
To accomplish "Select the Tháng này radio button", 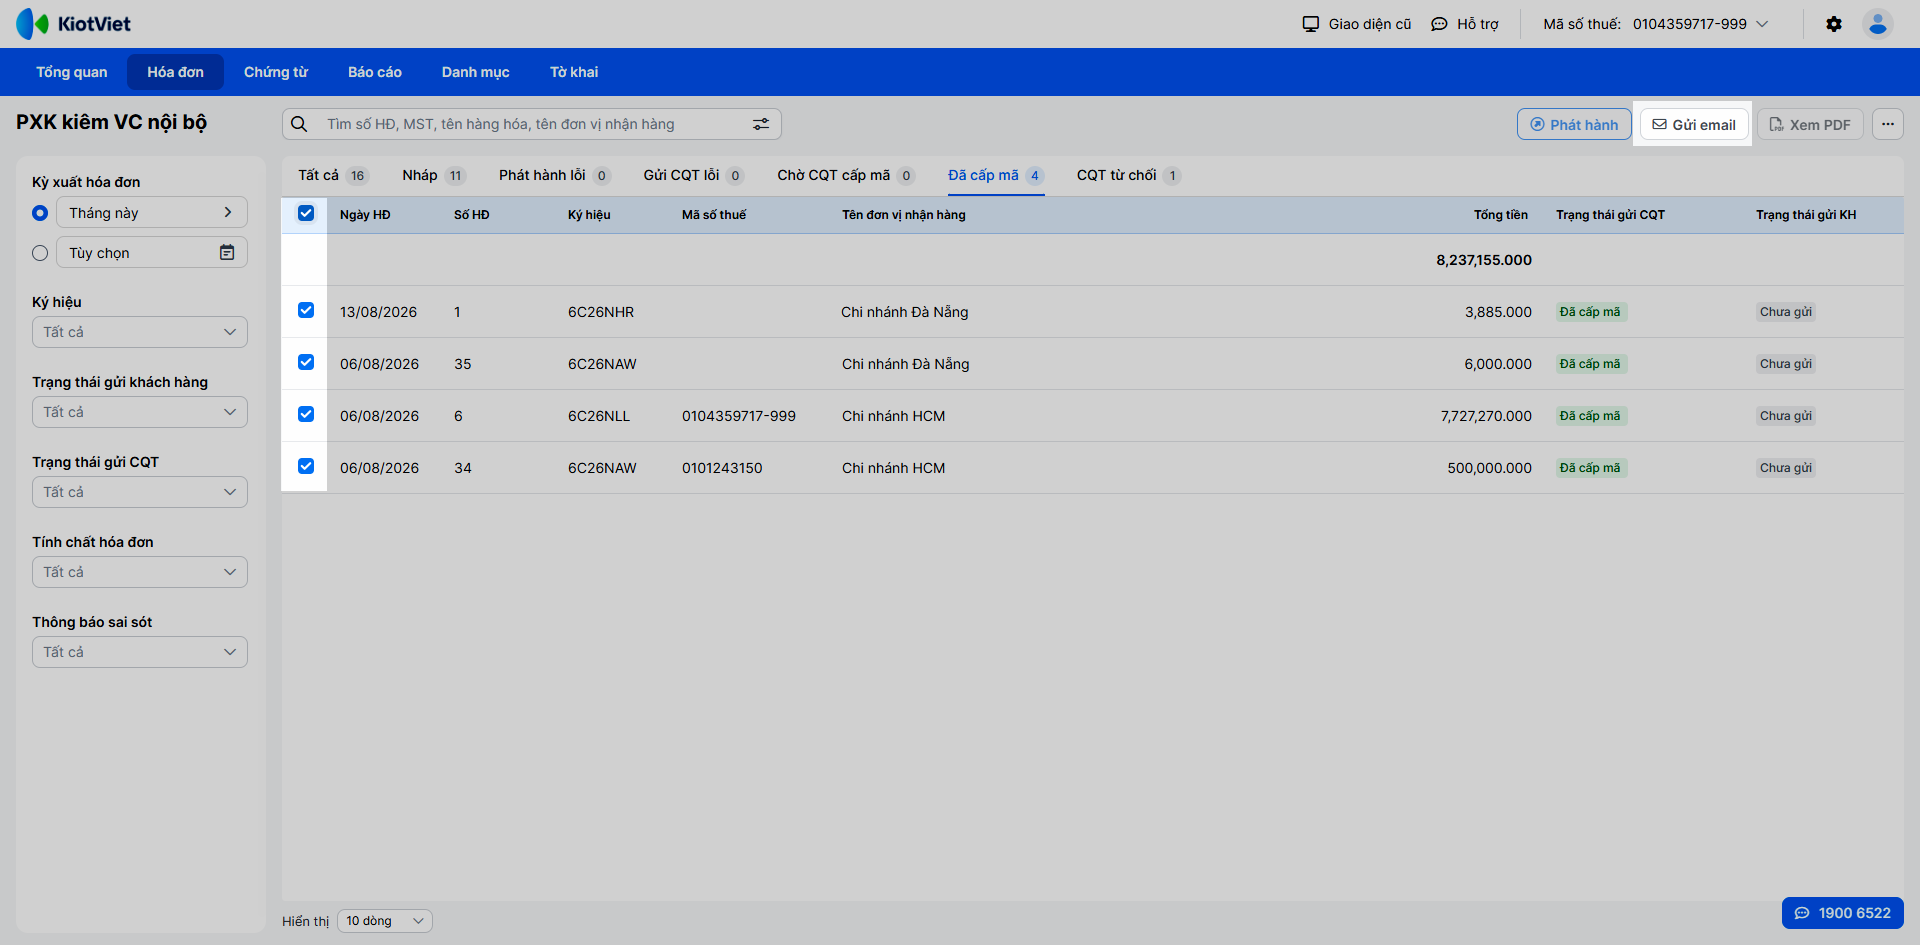I will tap(40, 213).
